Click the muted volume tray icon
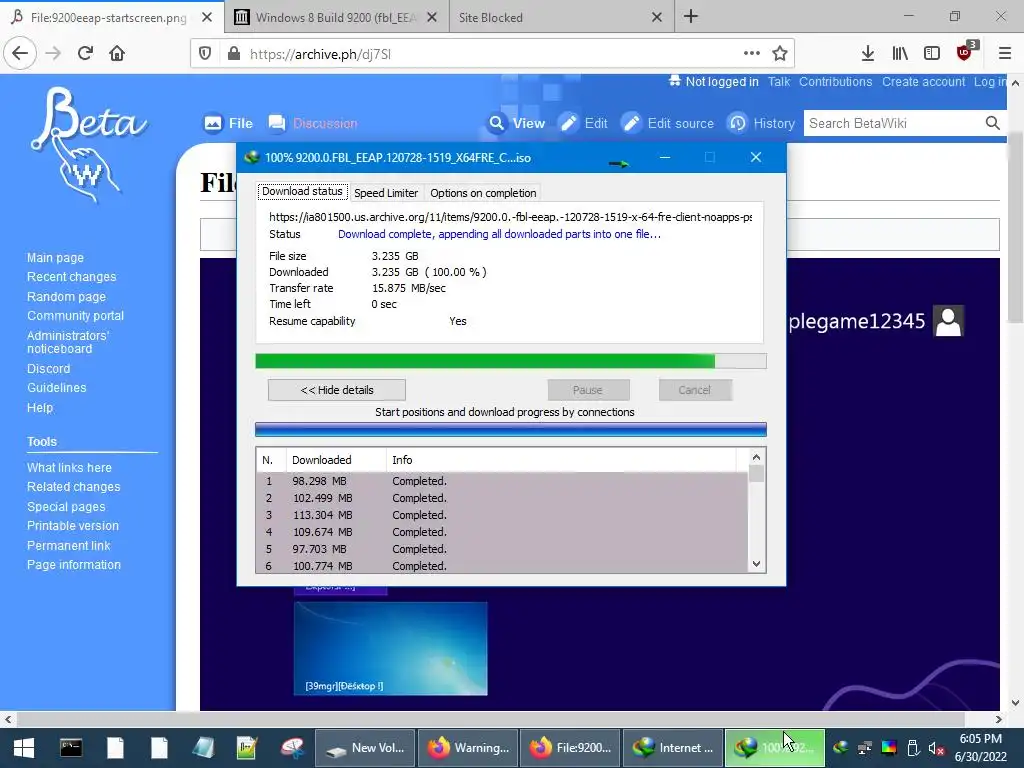The height and width of the screenshot is (768, 1024). pyautogui.click(x=936, y=748)
